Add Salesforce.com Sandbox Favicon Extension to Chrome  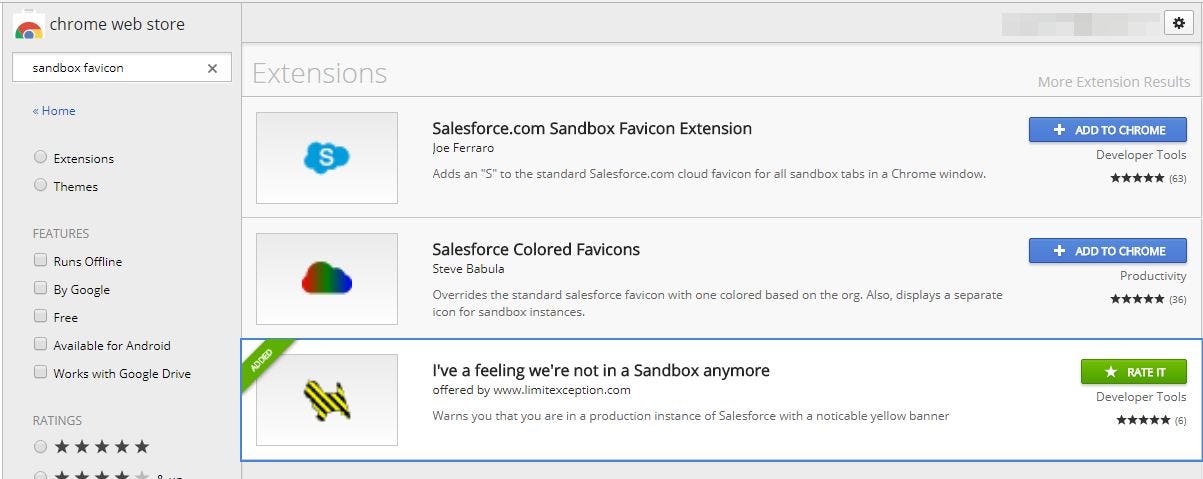(1108, 130)
